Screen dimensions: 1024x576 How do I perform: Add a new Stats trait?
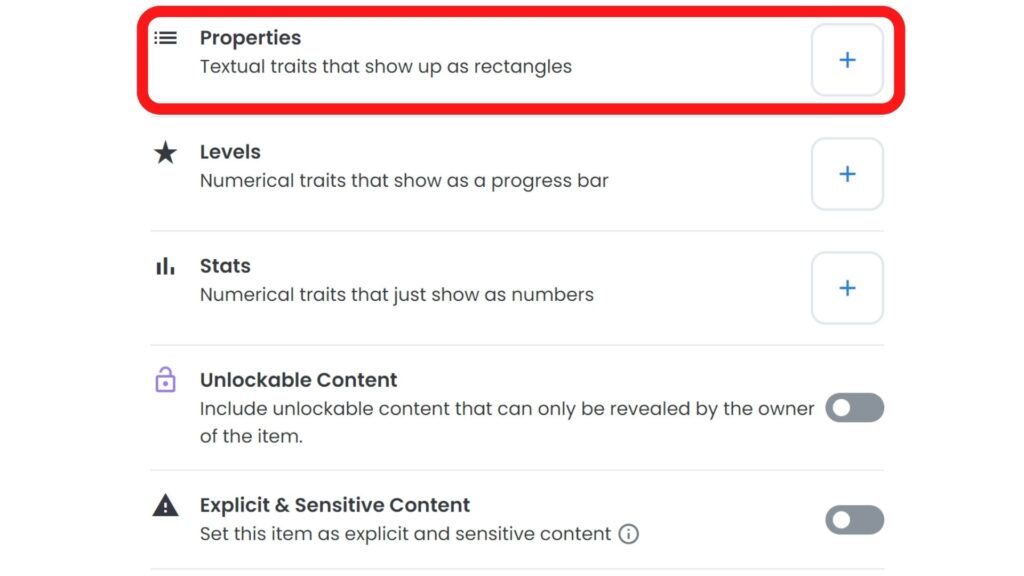click(x=847, y=288)
